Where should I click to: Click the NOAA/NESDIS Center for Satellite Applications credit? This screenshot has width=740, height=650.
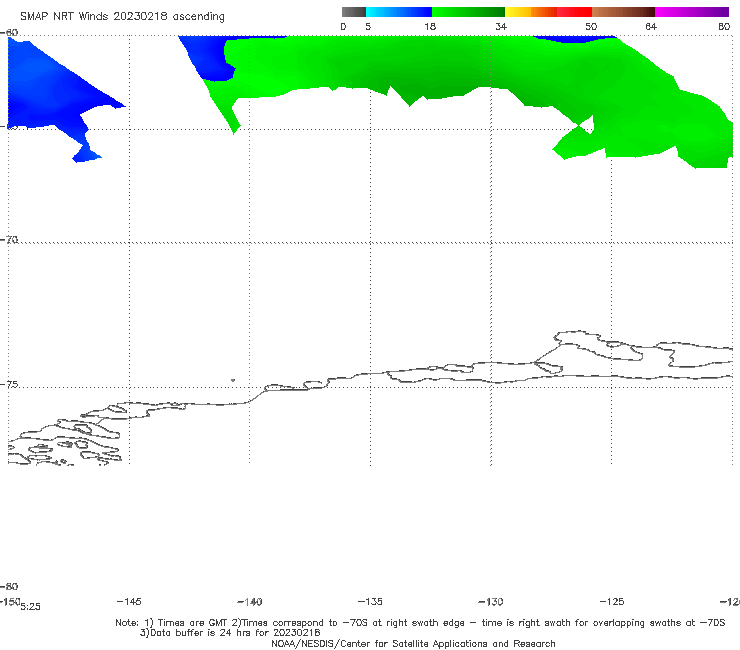pyautogui.click(x=413, y=643)
